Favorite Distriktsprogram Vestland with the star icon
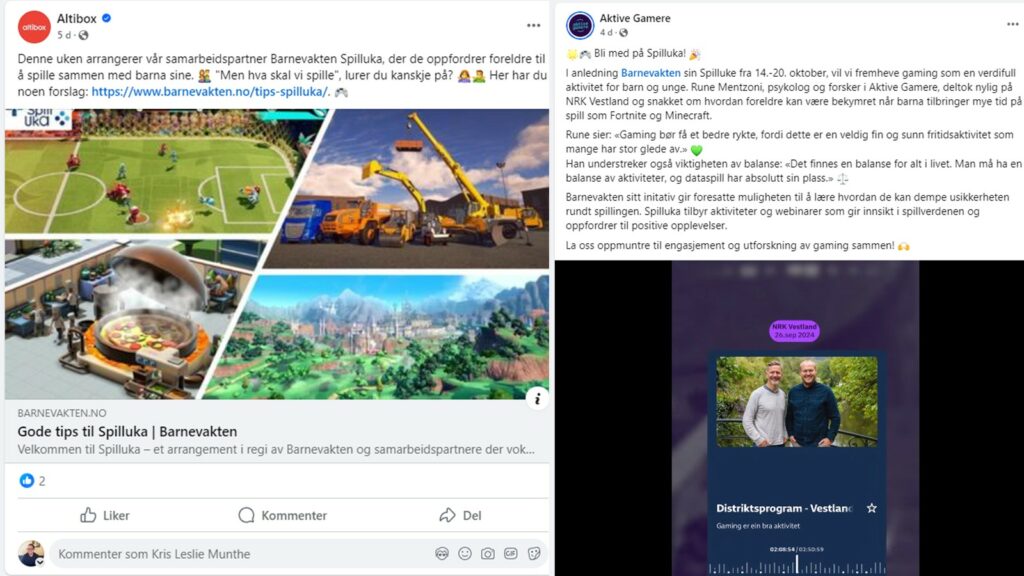This screenshot has height=576, width=1024. (872, 508)
